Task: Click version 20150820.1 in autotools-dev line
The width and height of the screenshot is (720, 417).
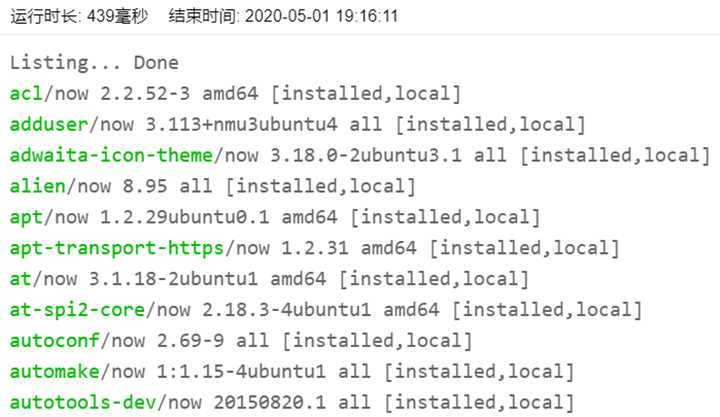Action: coord(270,402)
